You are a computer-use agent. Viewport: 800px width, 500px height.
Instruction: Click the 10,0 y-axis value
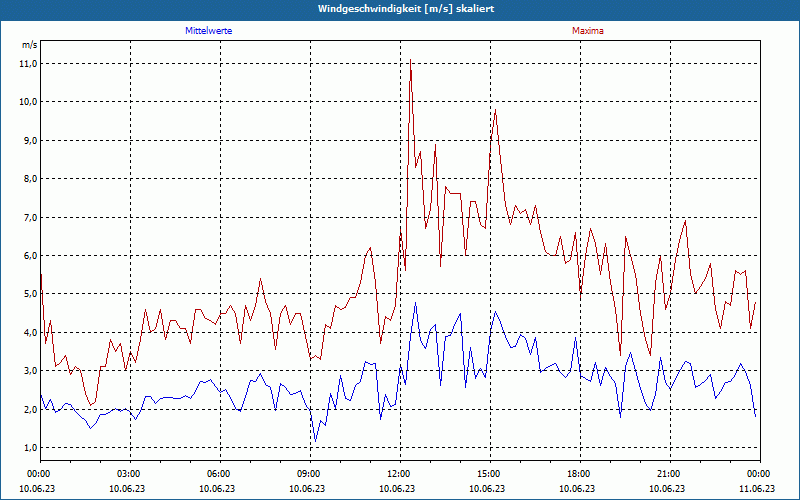point(29,102)
